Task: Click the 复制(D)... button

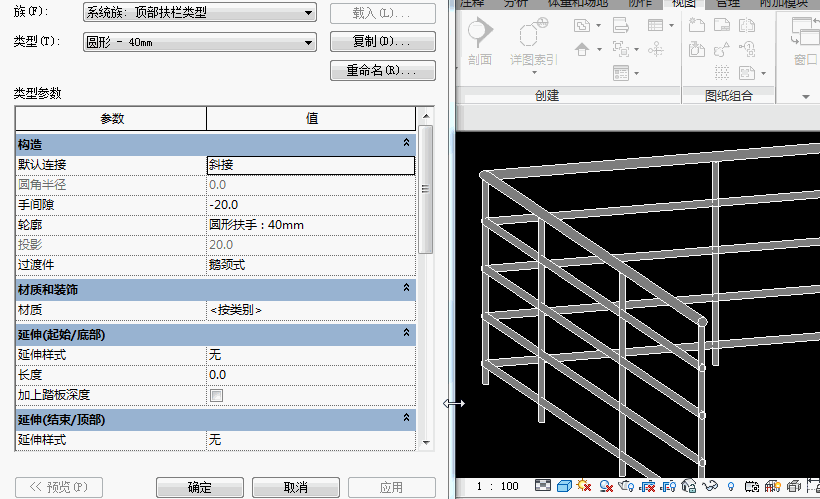Action: pos(382,42)
